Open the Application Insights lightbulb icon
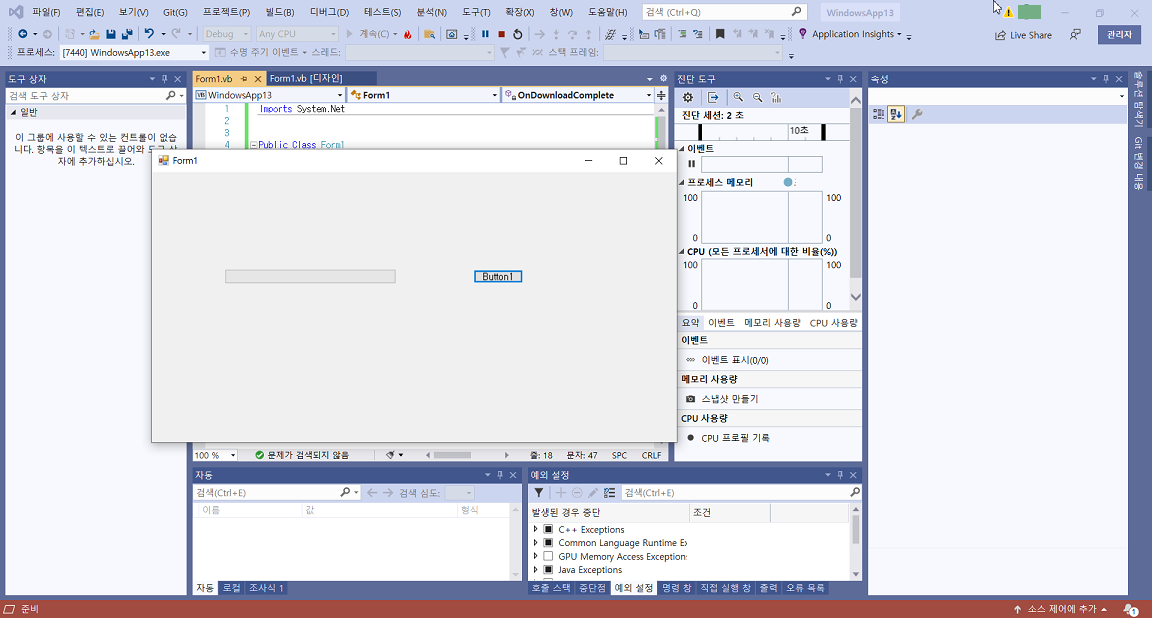The width and height of the screenshot is (1152, 618). click(802, 34)
